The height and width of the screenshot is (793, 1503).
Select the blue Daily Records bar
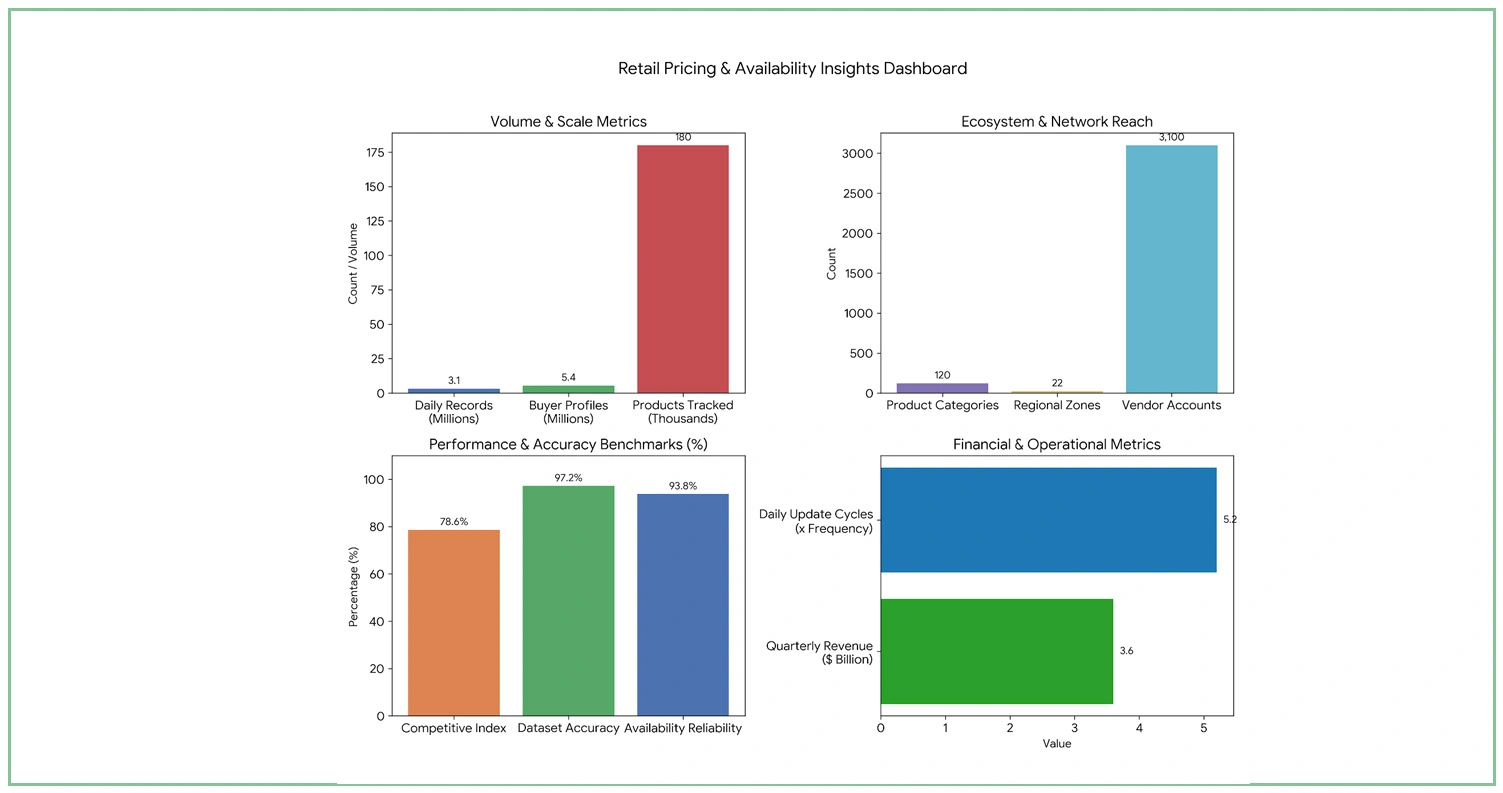pos(454,390)
